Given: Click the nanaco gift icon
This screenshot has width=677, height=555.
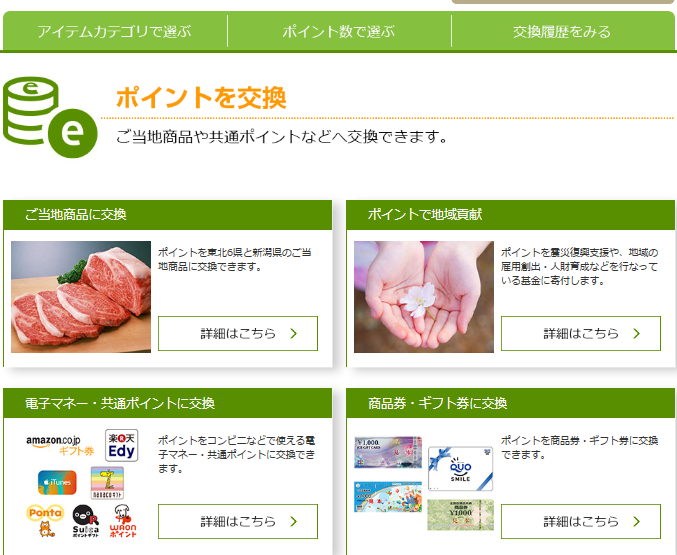Looking at the screenshot, I should click(108, 483).
